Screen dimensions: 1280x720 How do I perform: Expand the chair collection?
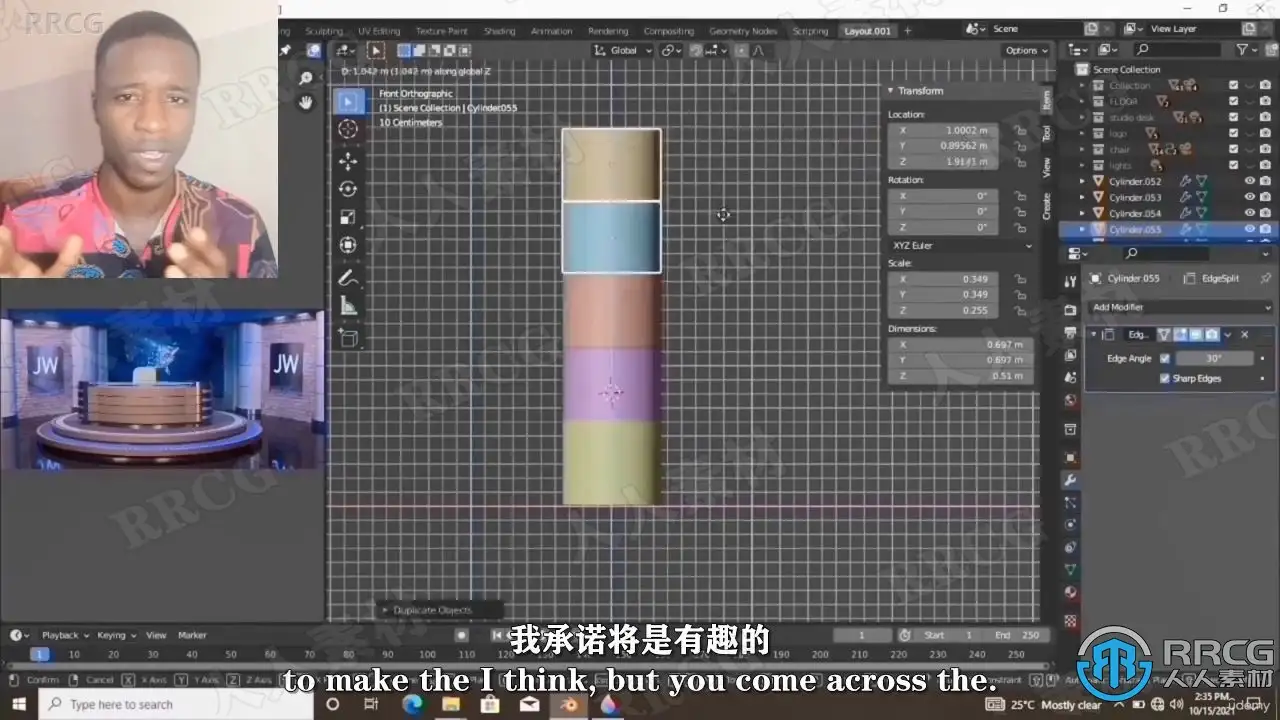pyautogui.click(x=1082, y=149)
